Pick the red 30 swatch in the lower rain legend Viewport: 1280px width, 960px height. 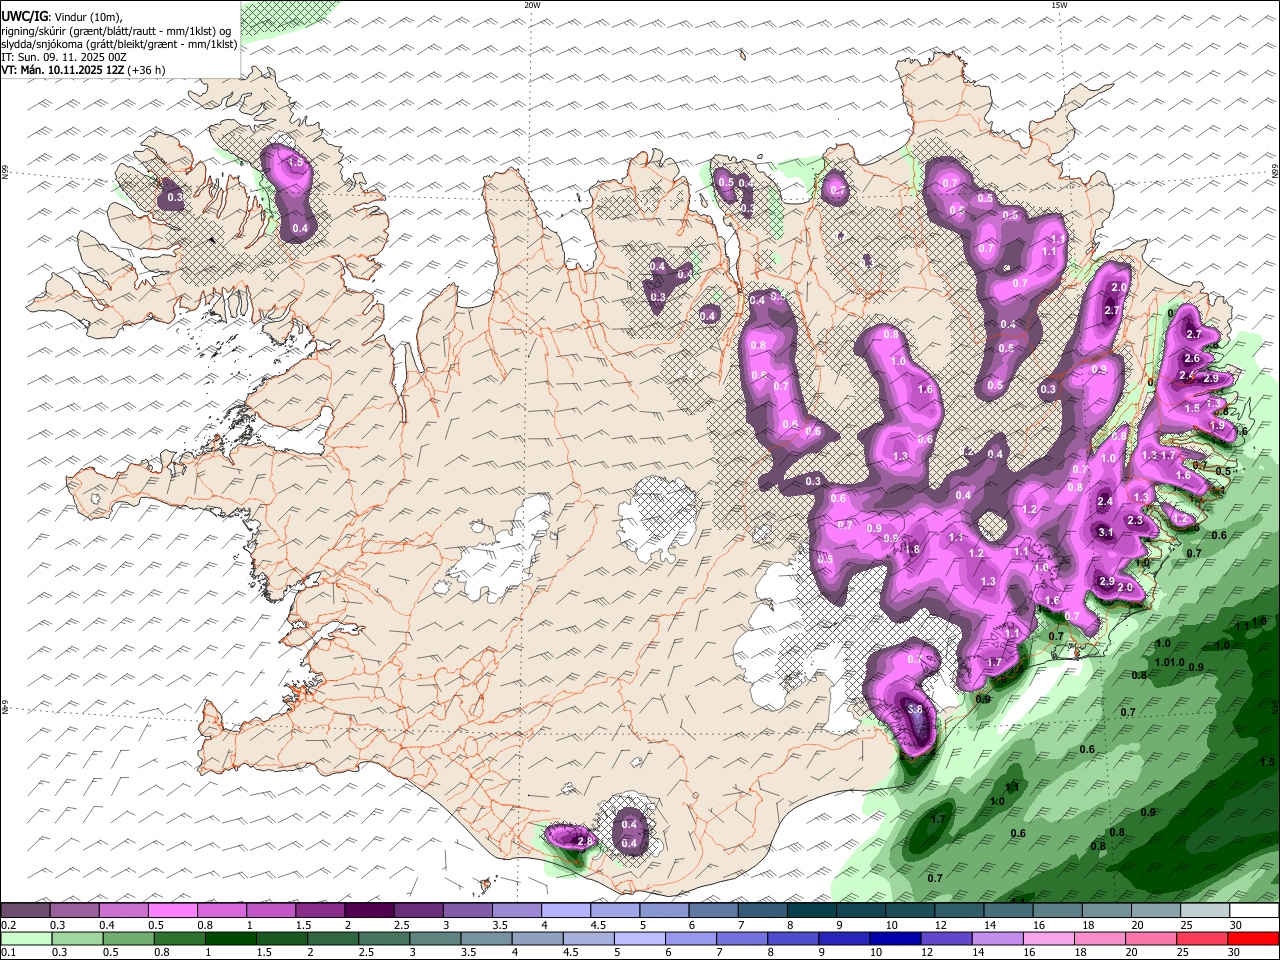(1253, 939)
